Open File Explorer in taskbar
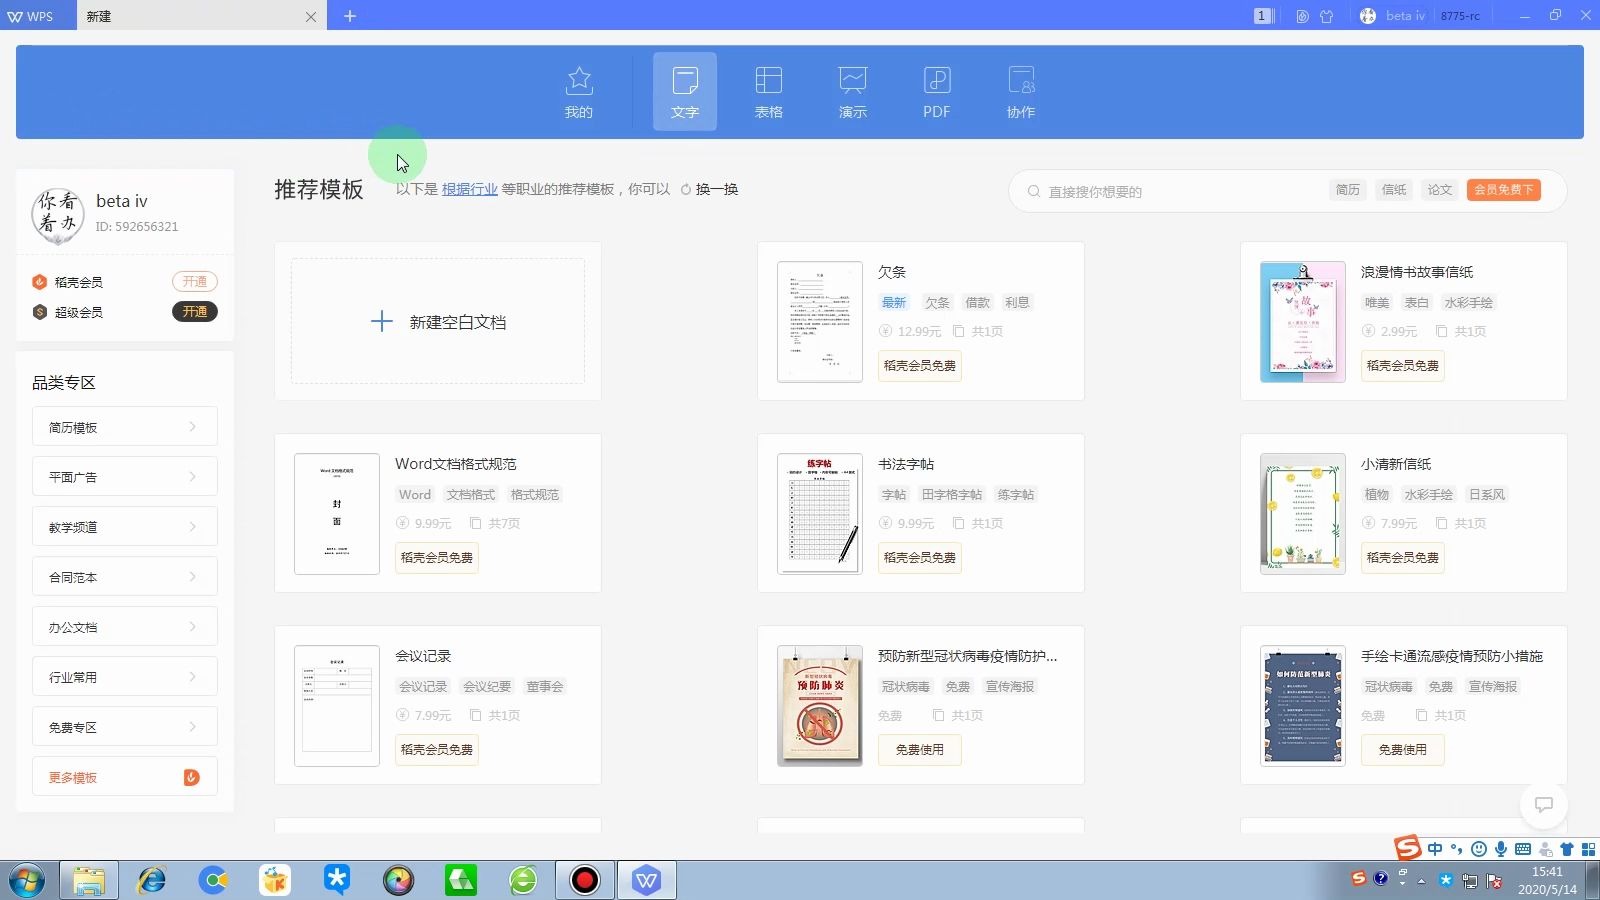Screen dimensions: 1600x900 click(89, 881)
